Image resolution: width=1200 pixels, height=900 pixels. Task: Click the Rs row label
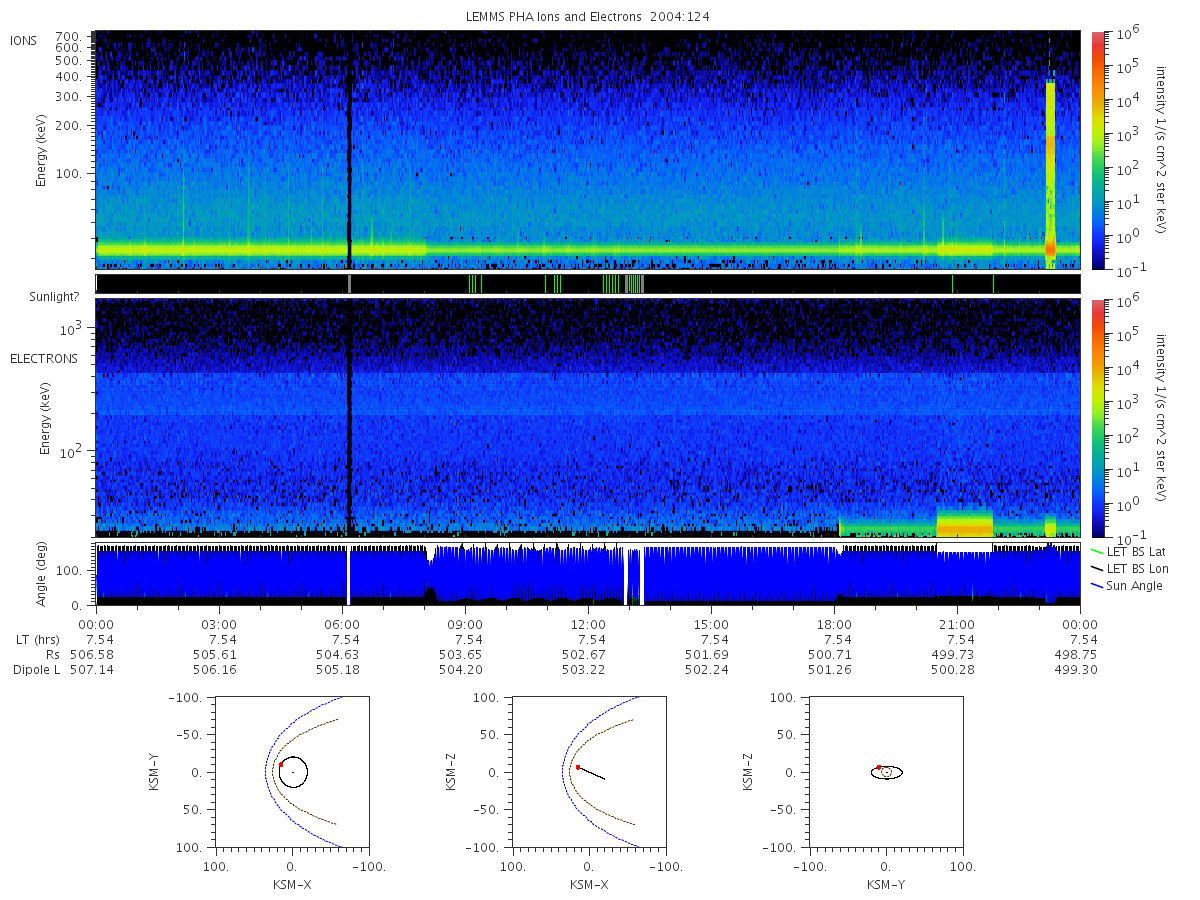click(x=55, y=654)
